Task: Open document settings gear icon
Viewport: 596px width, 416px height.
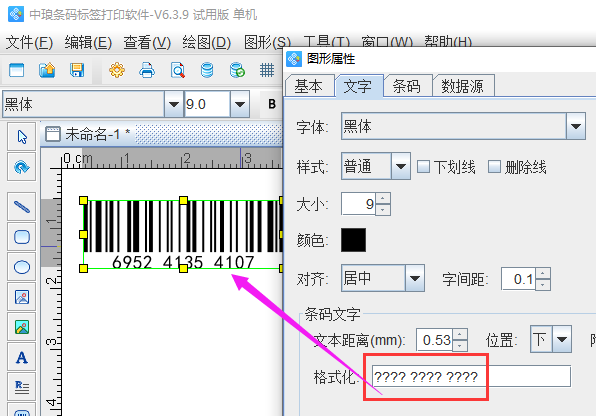Action: (117, 70)
